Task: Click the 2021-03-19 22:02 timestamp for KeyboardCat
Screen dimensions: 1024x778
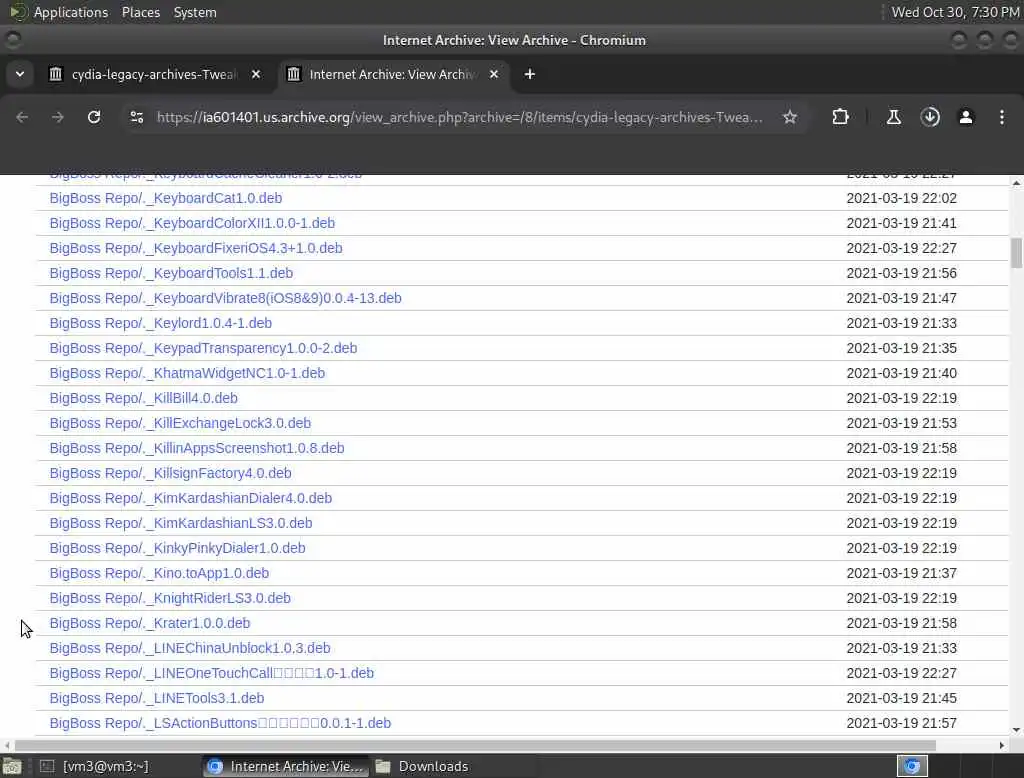Action: click(901, 198)
